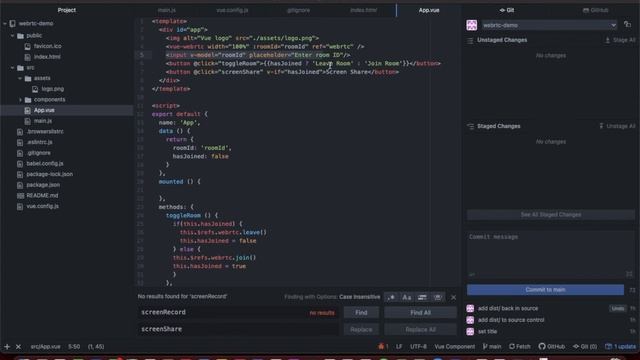The height and width of the screenshot is (360, 640).
Task: Select the App.vue editor tab
Action: point(429,10)
